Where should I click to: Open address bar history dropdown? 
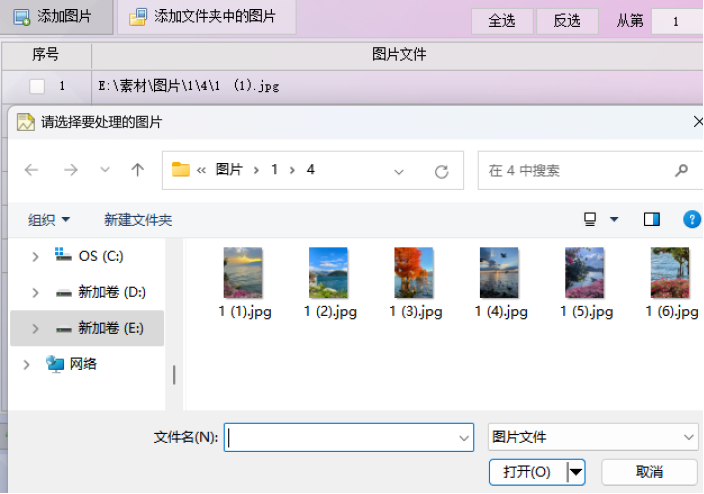click(x=399, y=171)
